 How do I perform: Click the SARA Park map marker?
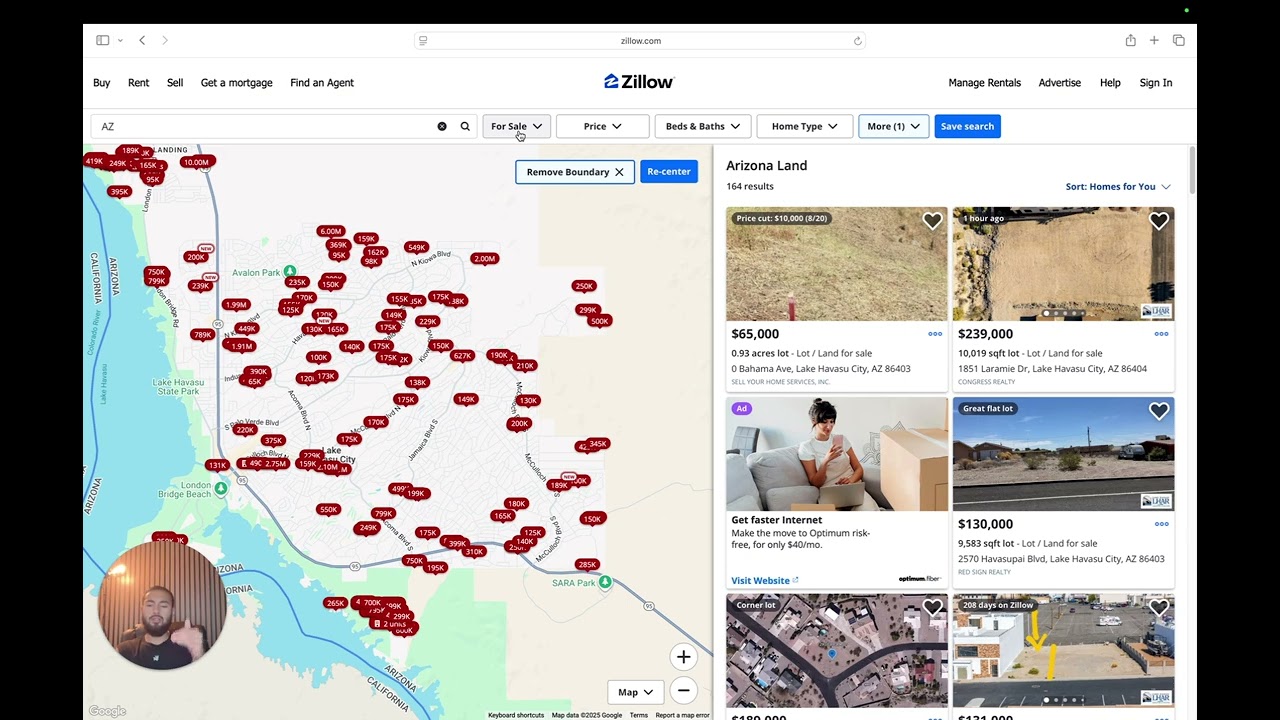605,582
